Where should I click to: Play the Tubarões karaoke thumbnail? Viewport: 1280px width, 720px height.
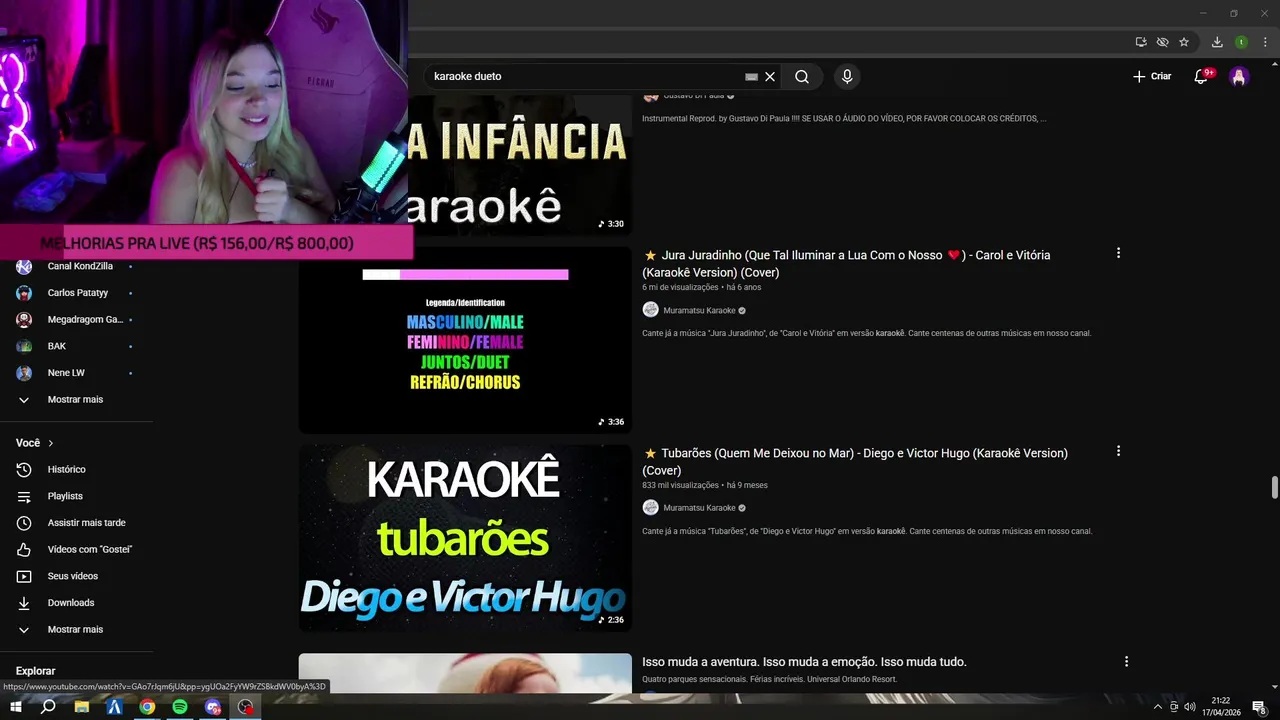[x=465, y=538]
